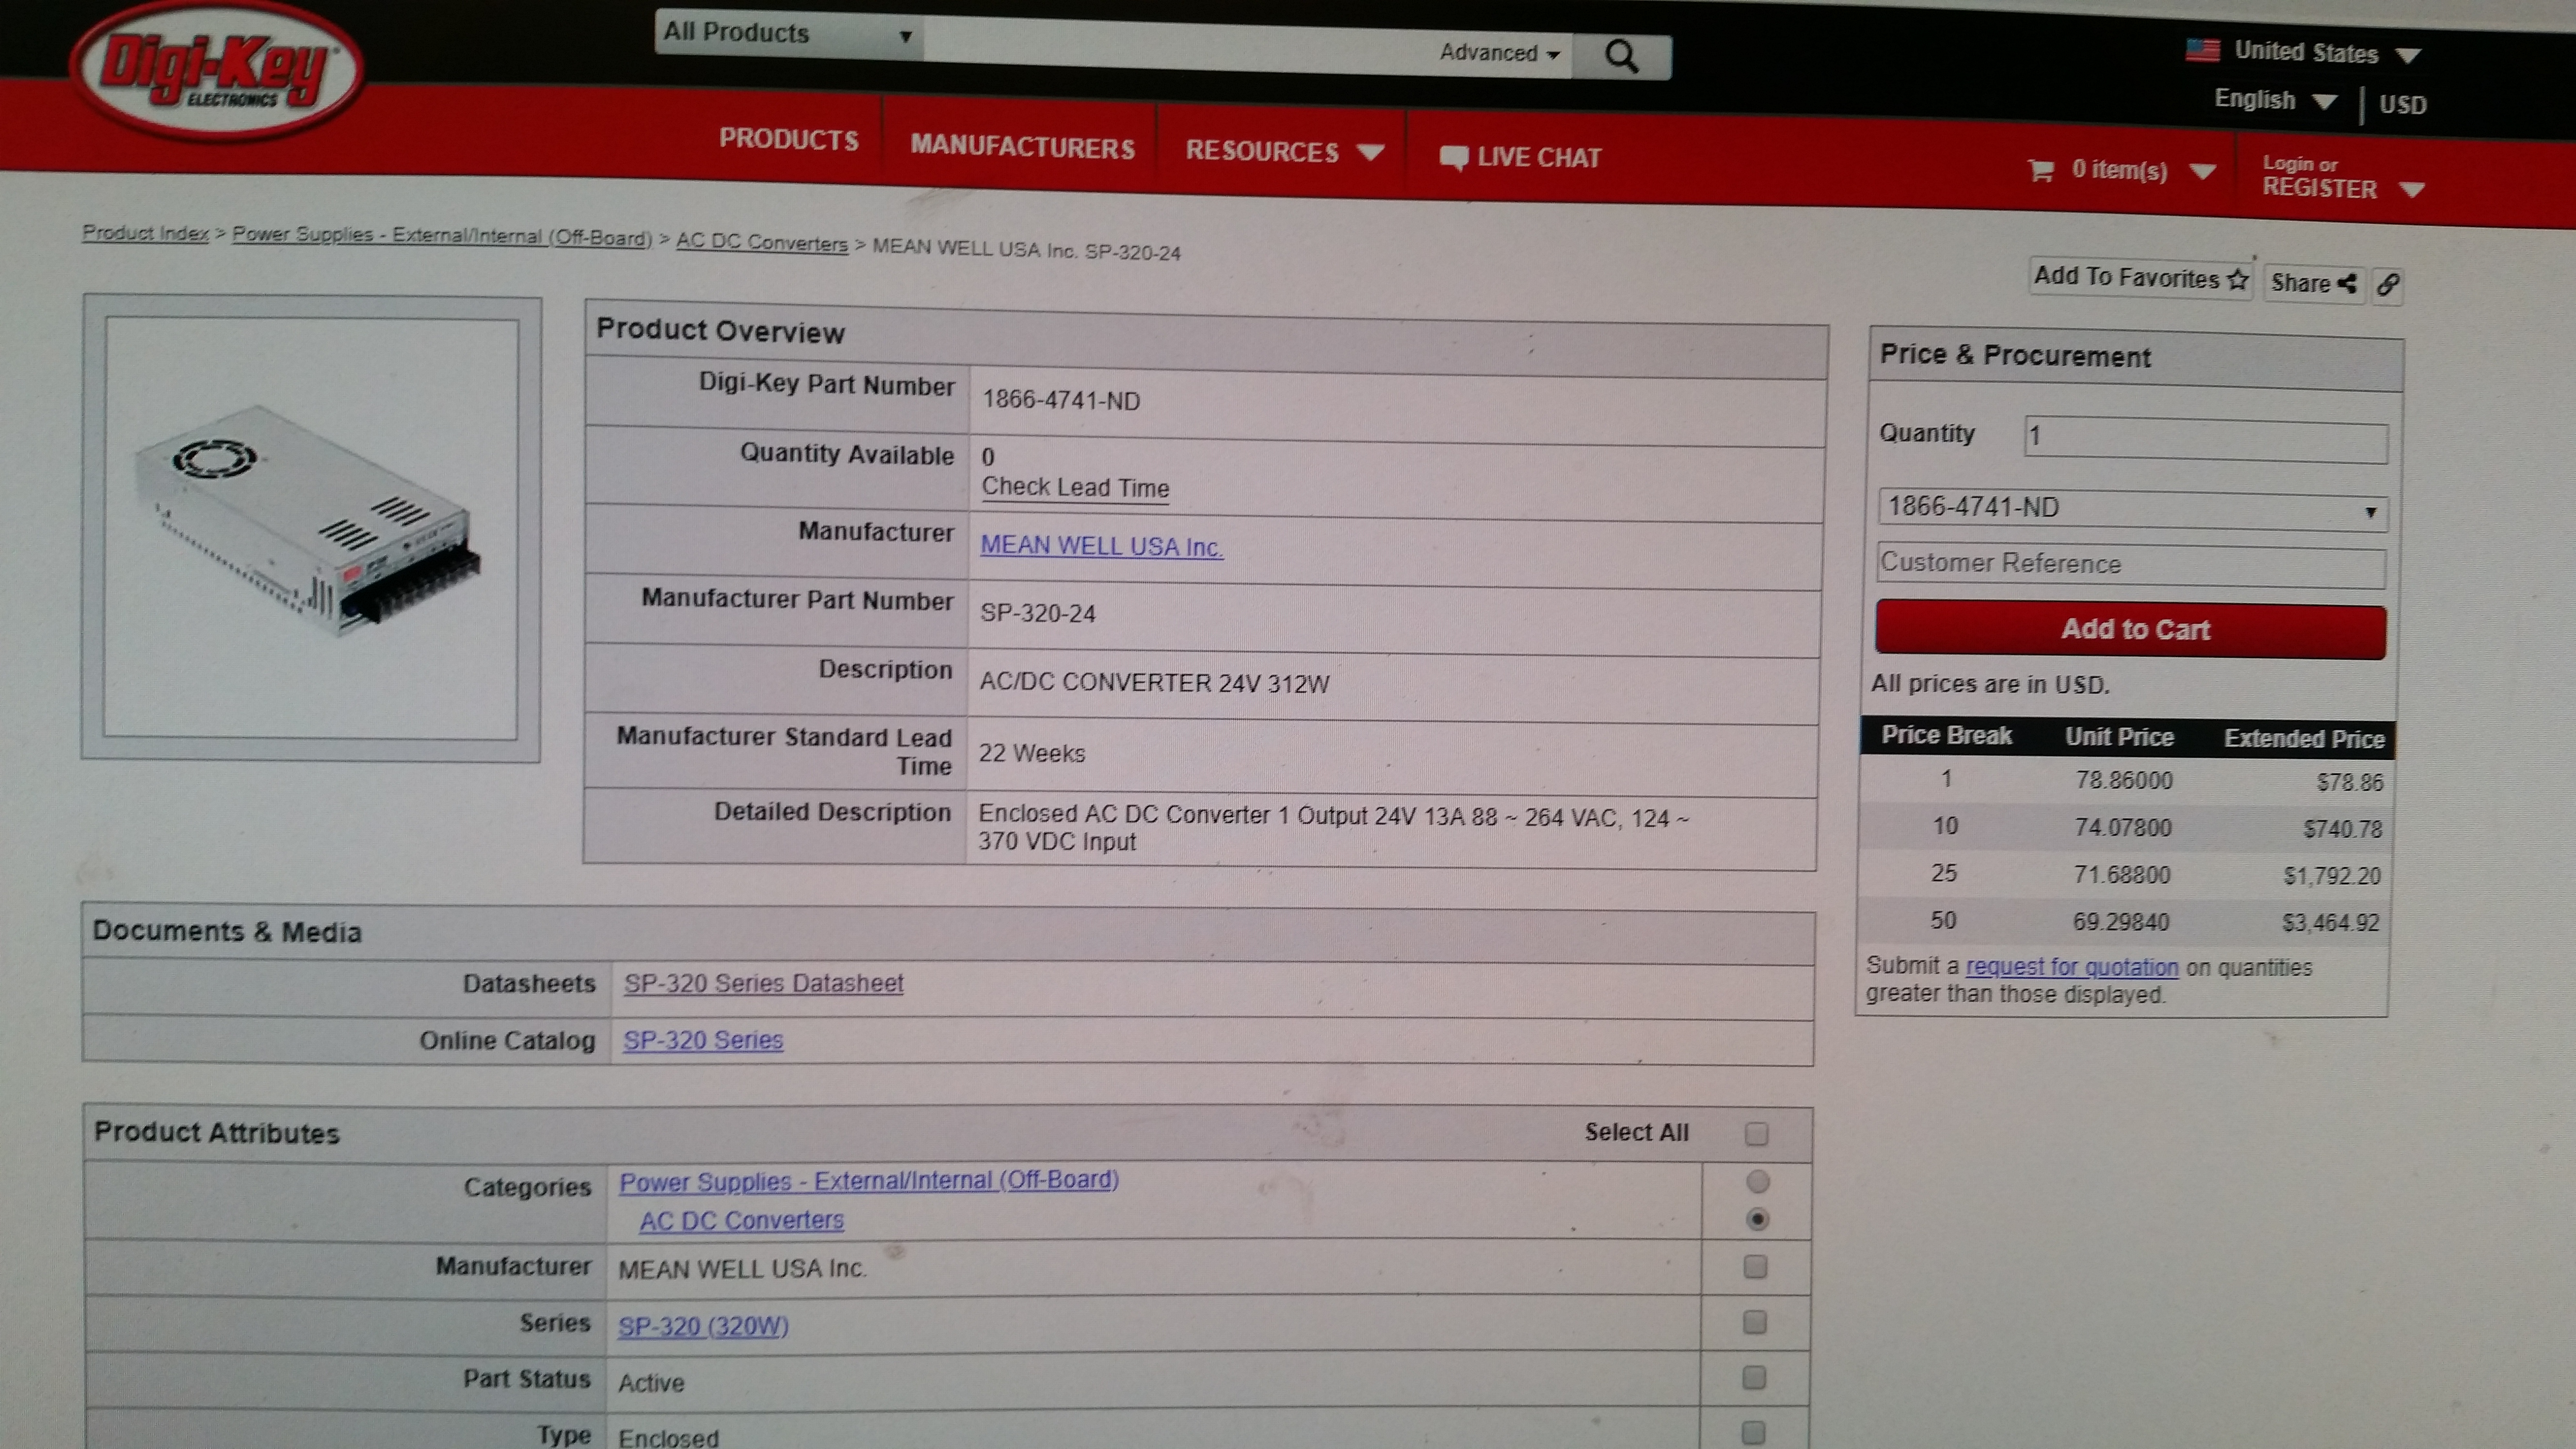
Task: Select the Power Supplies category radio button
Action: pyautogui.click(x=1757, y=1182)
